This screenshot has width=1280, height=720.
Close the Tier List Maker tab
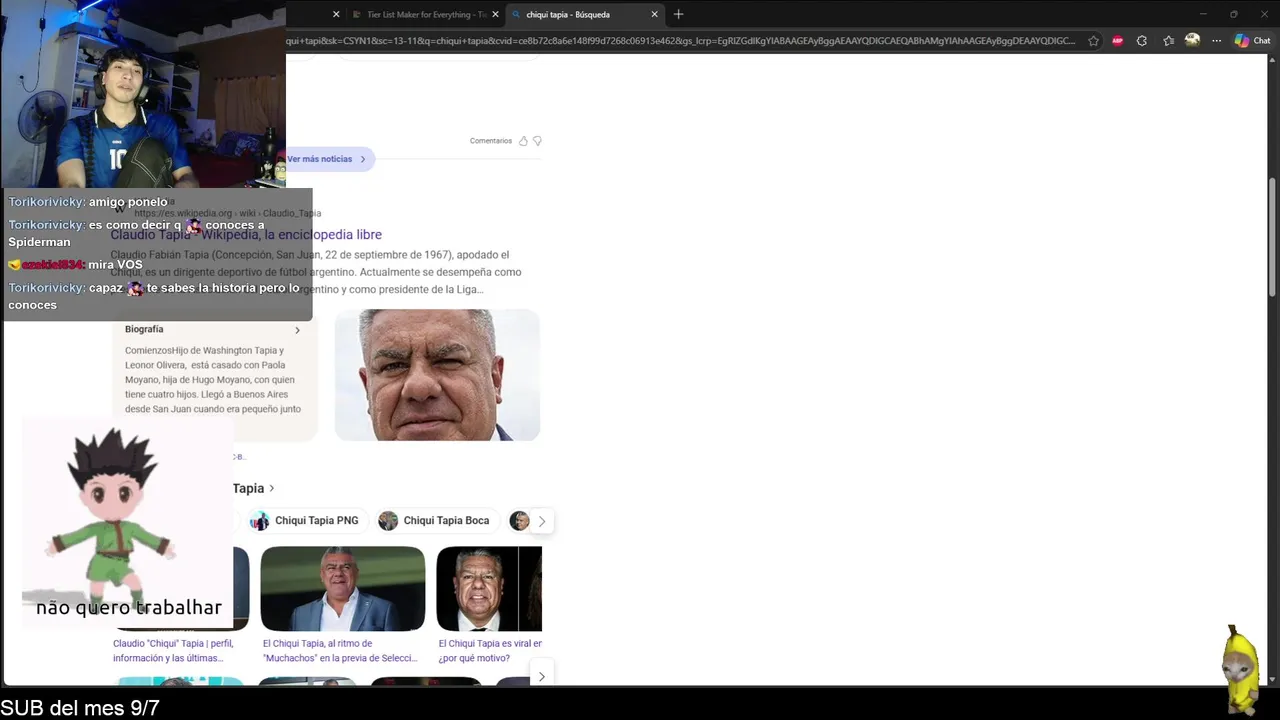(x=495, y=14)
